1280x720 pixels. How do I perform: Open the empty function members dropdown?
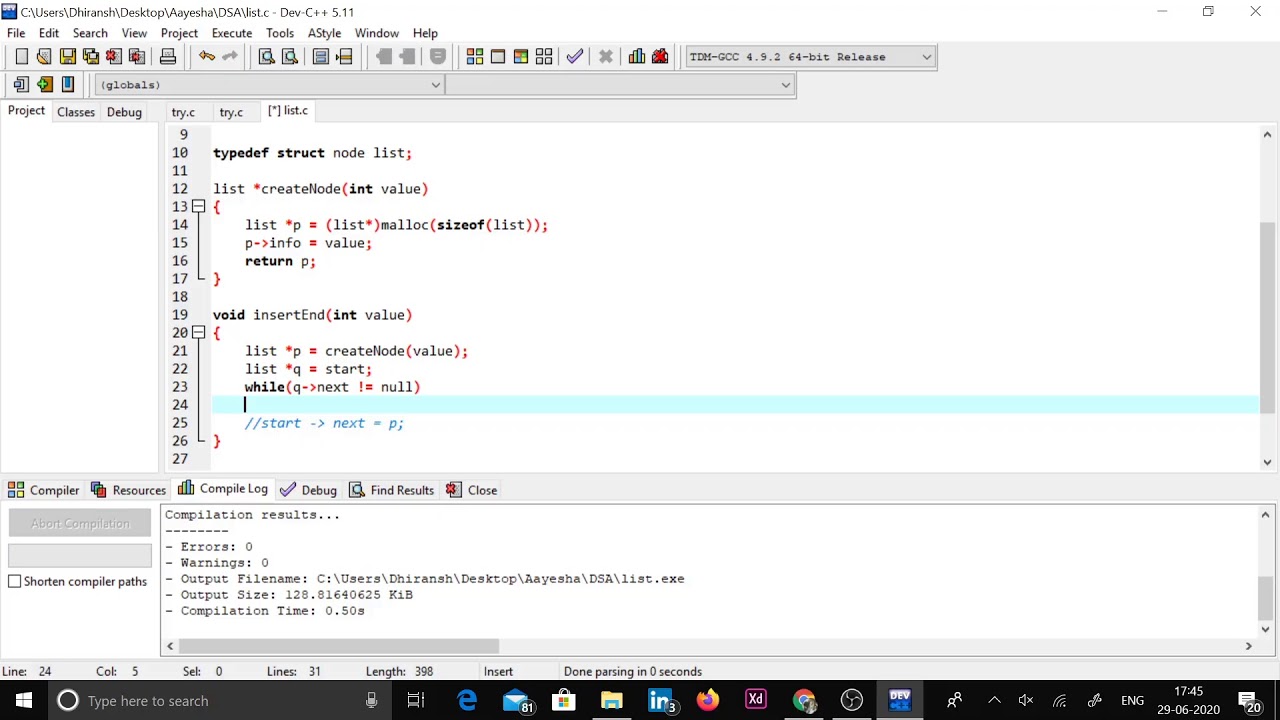coord(620,85)
